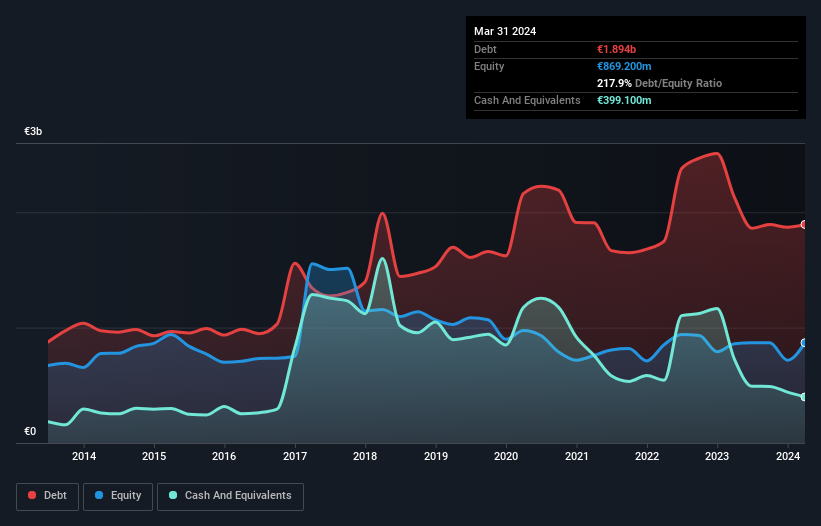
Task: Click the €0 y-axis label
Action: click(30, 431)
